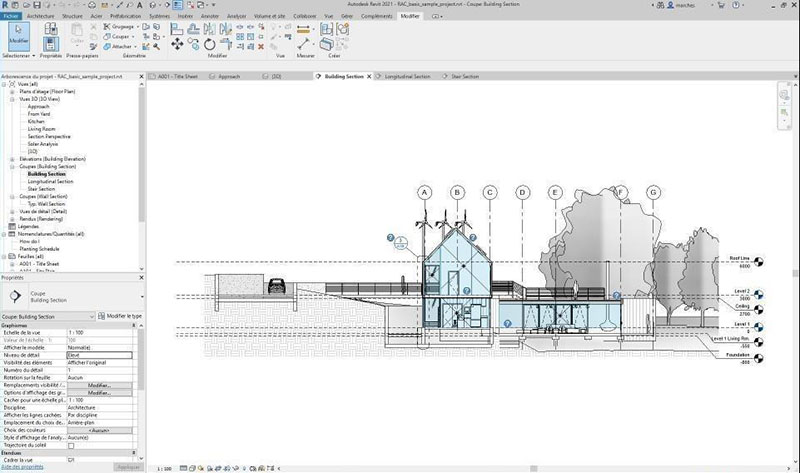
Task: Click the red X Delete tool
Action: click(261, 46)
